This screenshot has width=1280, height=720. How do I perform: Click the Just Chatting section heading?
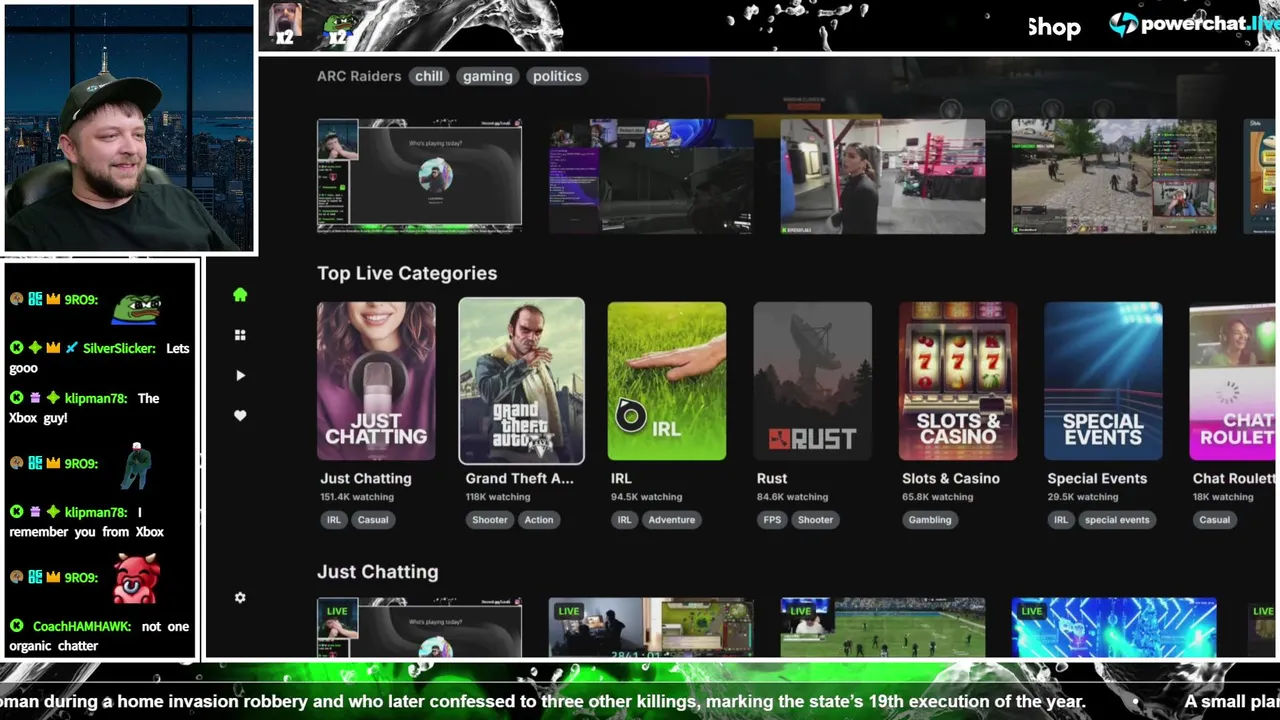click(x=378, y=572)
